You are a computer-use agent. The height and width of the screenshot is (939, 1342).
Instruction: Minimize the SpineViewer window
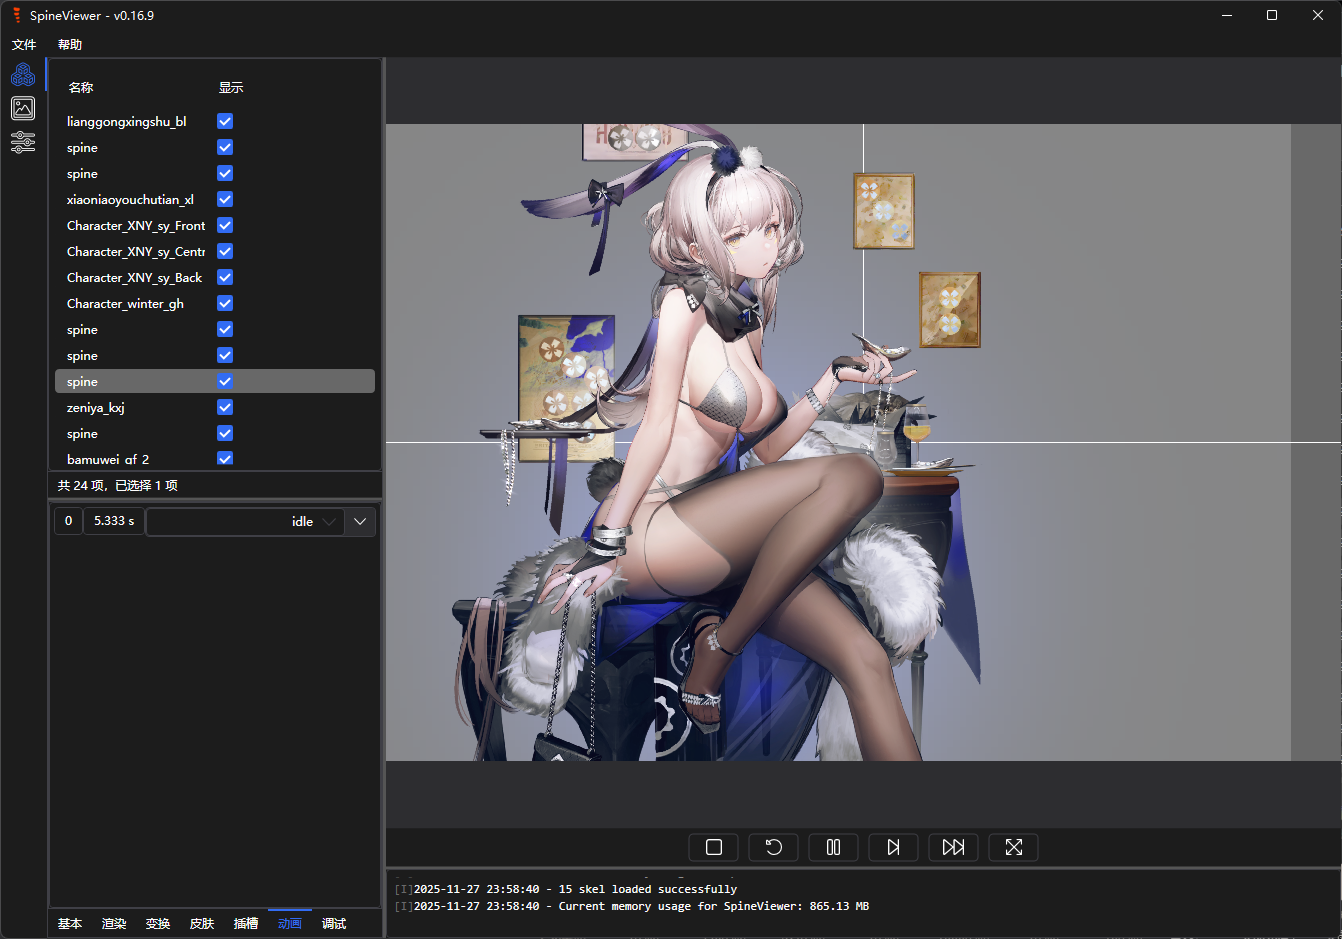click(1226, 15)
